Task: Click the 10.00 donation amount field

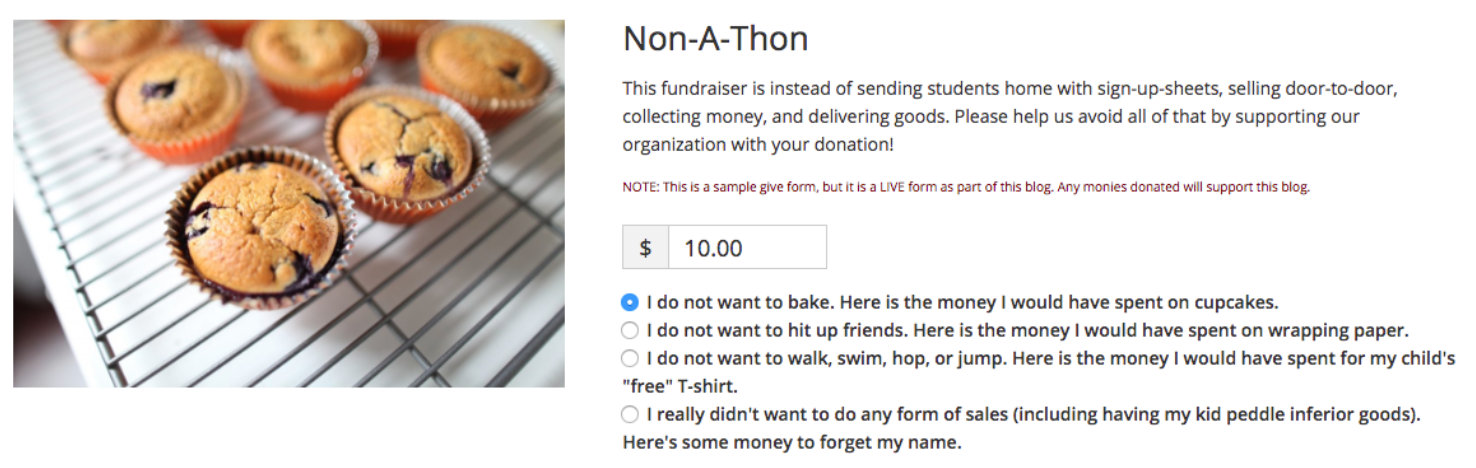Action: (x=747, y=247)
